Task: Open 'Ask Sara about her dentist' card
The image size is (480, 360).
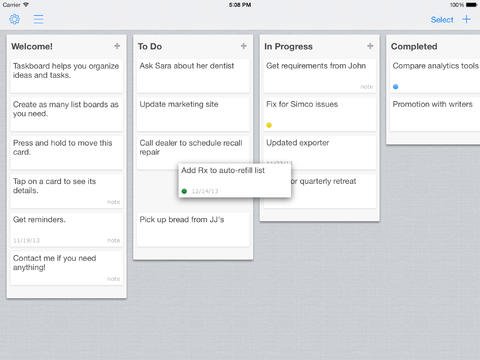Action: [x=193, y=76]
